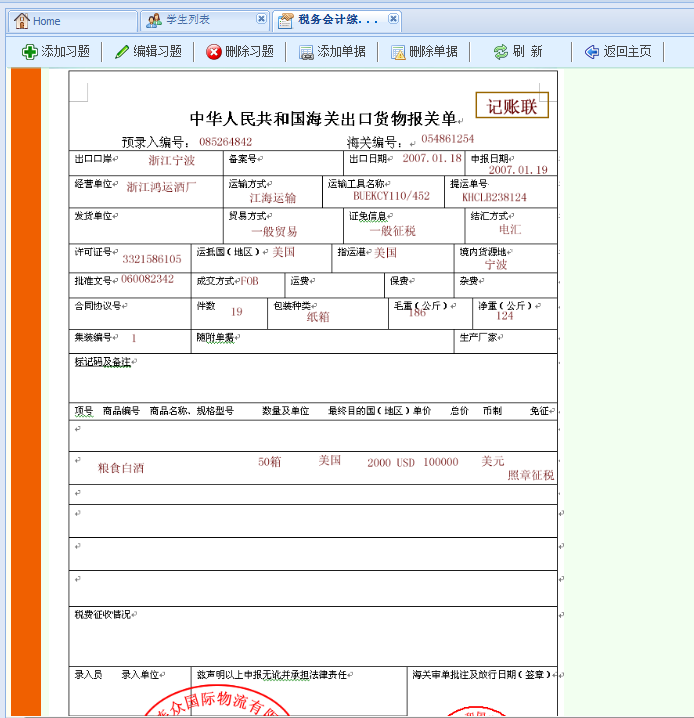Image resolution: width=694 pixels, height=718 pixels.
Task: Click the Home house icon
Action: pyautogui.click(x=22, y=21)
